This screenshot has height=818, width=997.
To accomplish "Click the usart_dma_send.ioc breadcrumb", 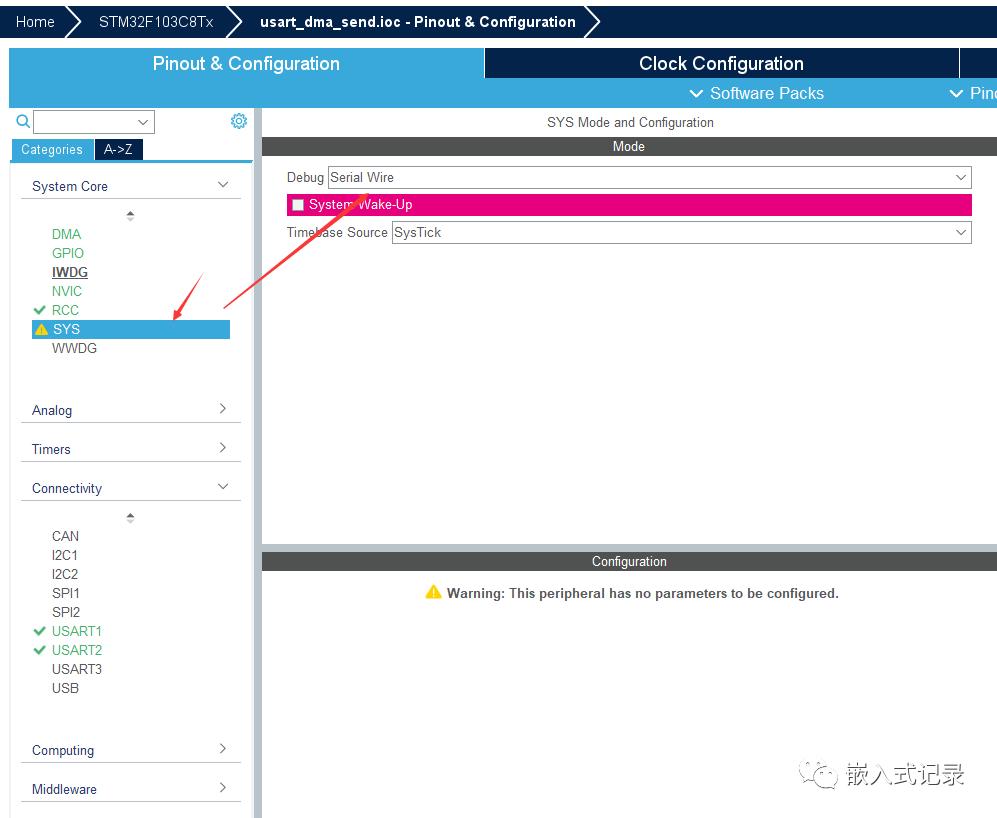I will [x=418, y=22].
